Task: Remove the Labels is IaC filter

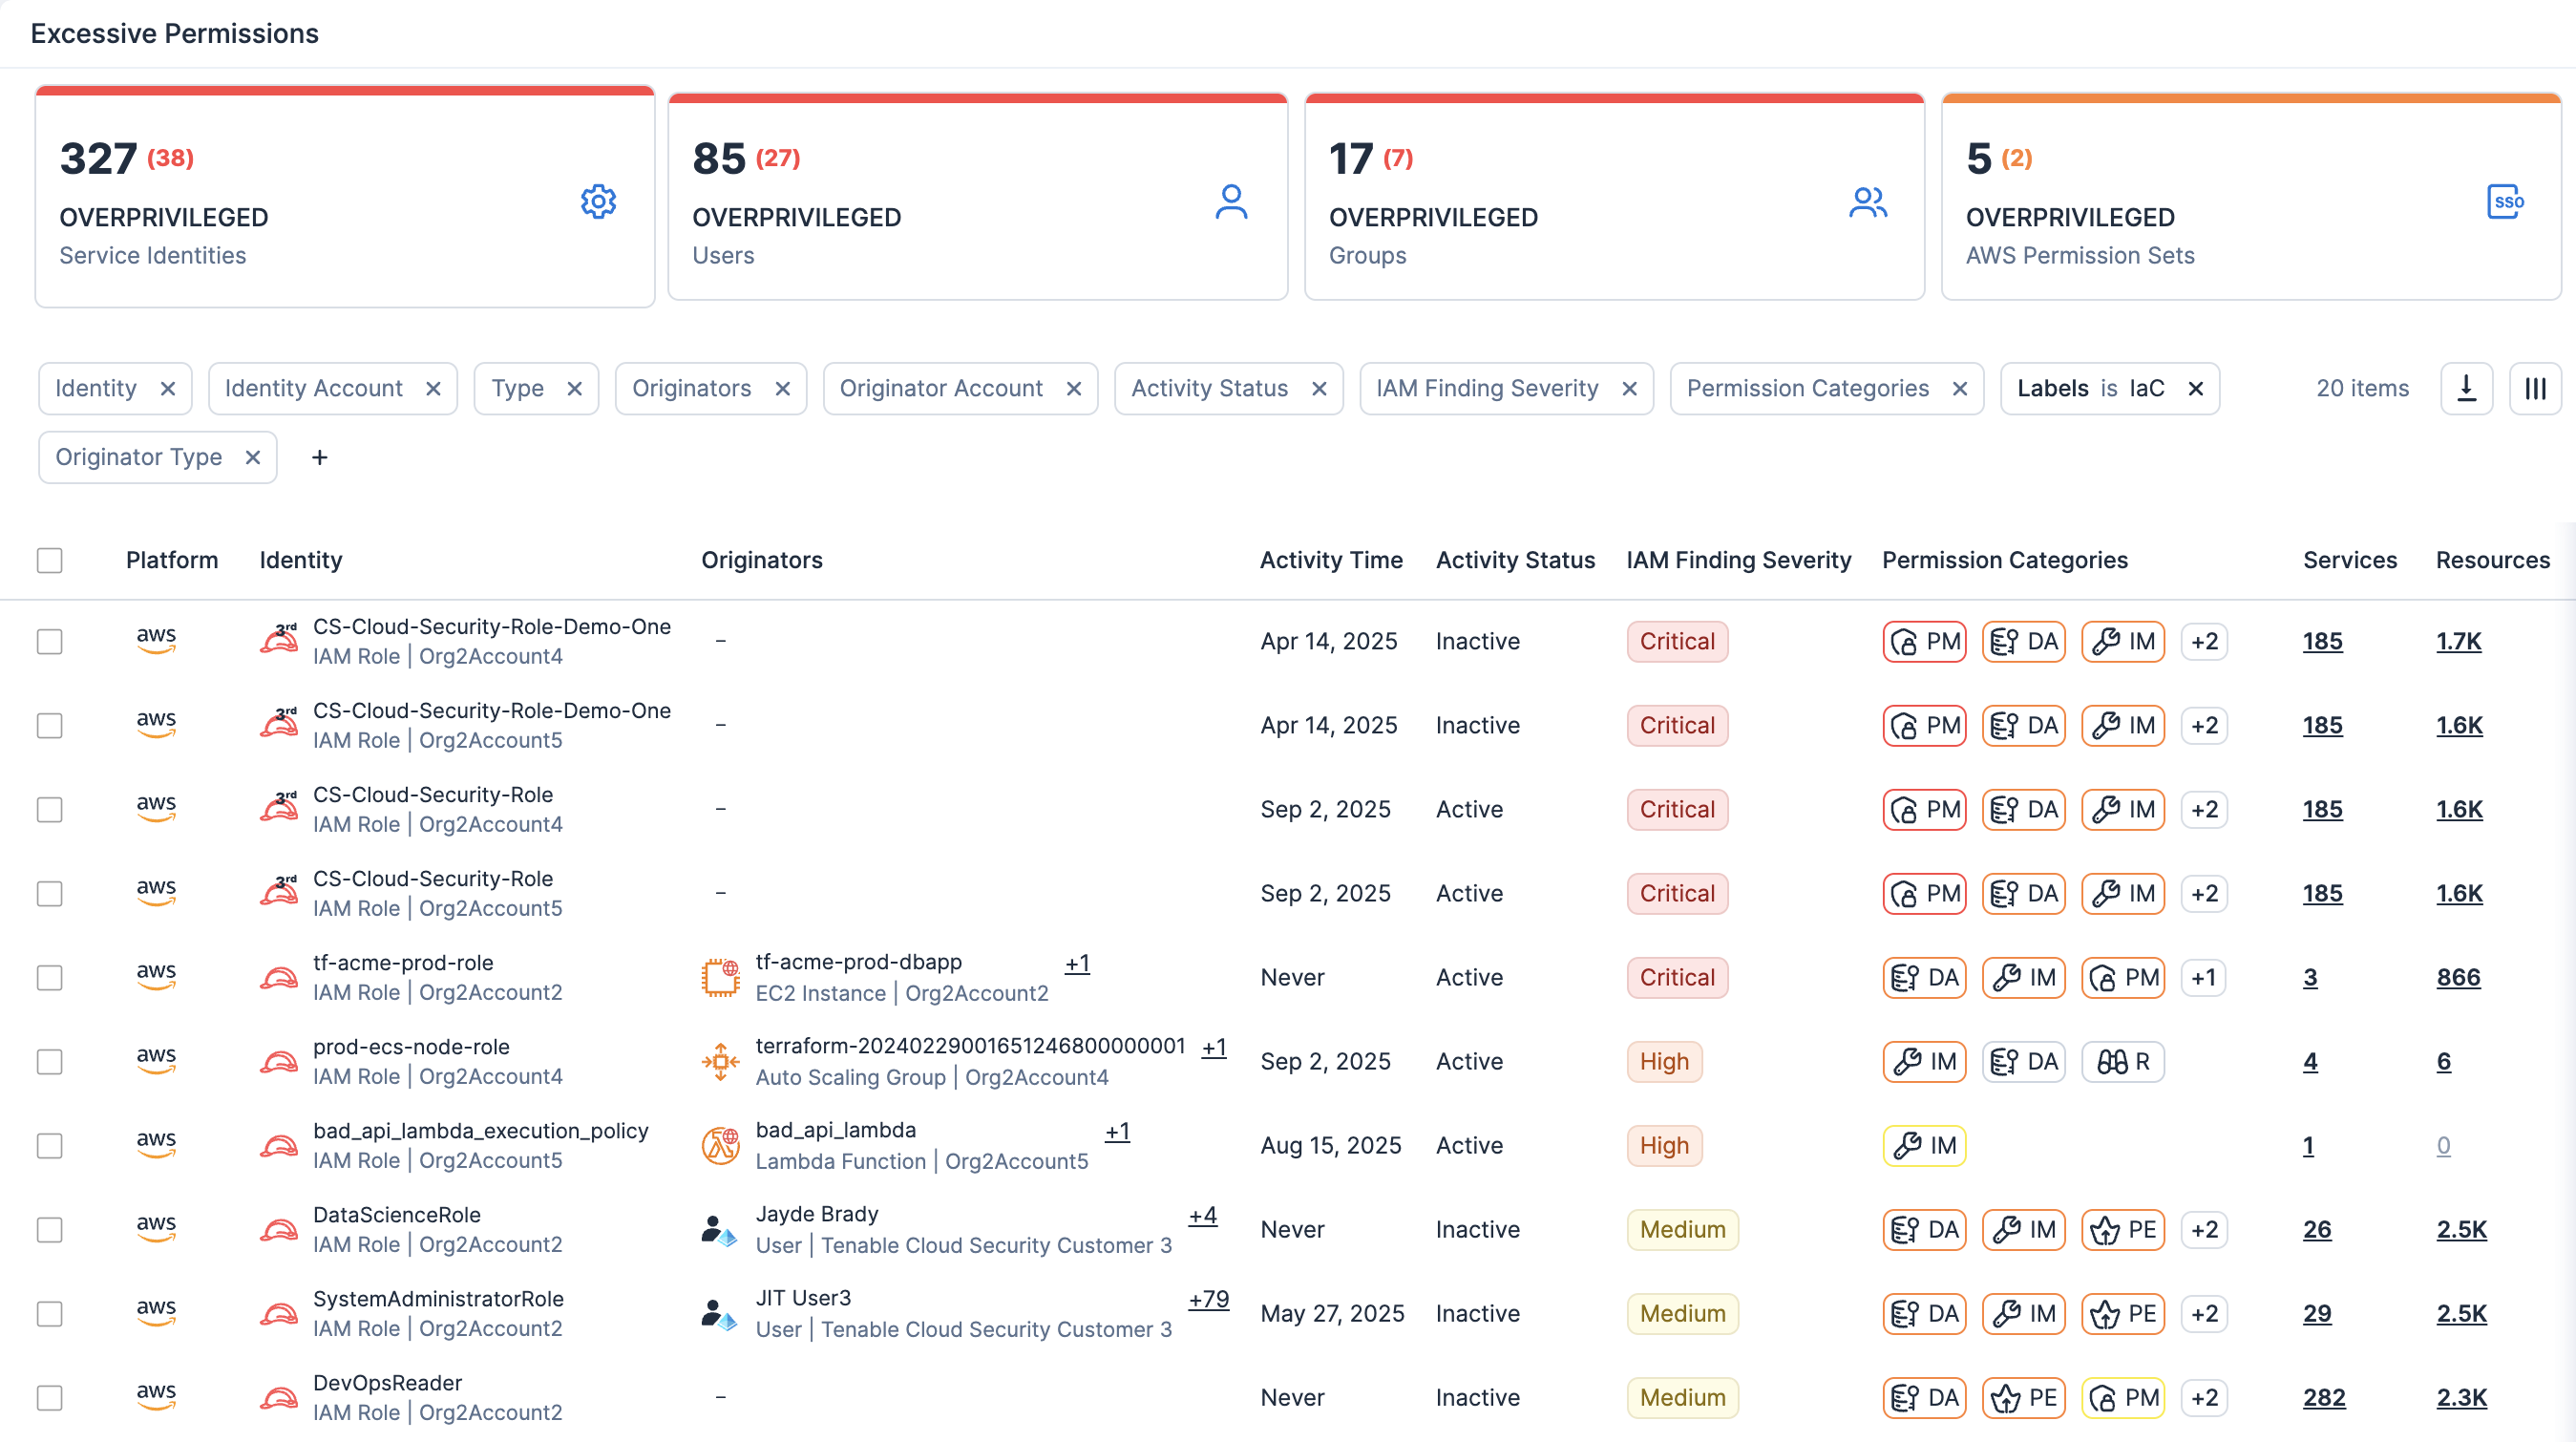Action: tap(2196, 388)
